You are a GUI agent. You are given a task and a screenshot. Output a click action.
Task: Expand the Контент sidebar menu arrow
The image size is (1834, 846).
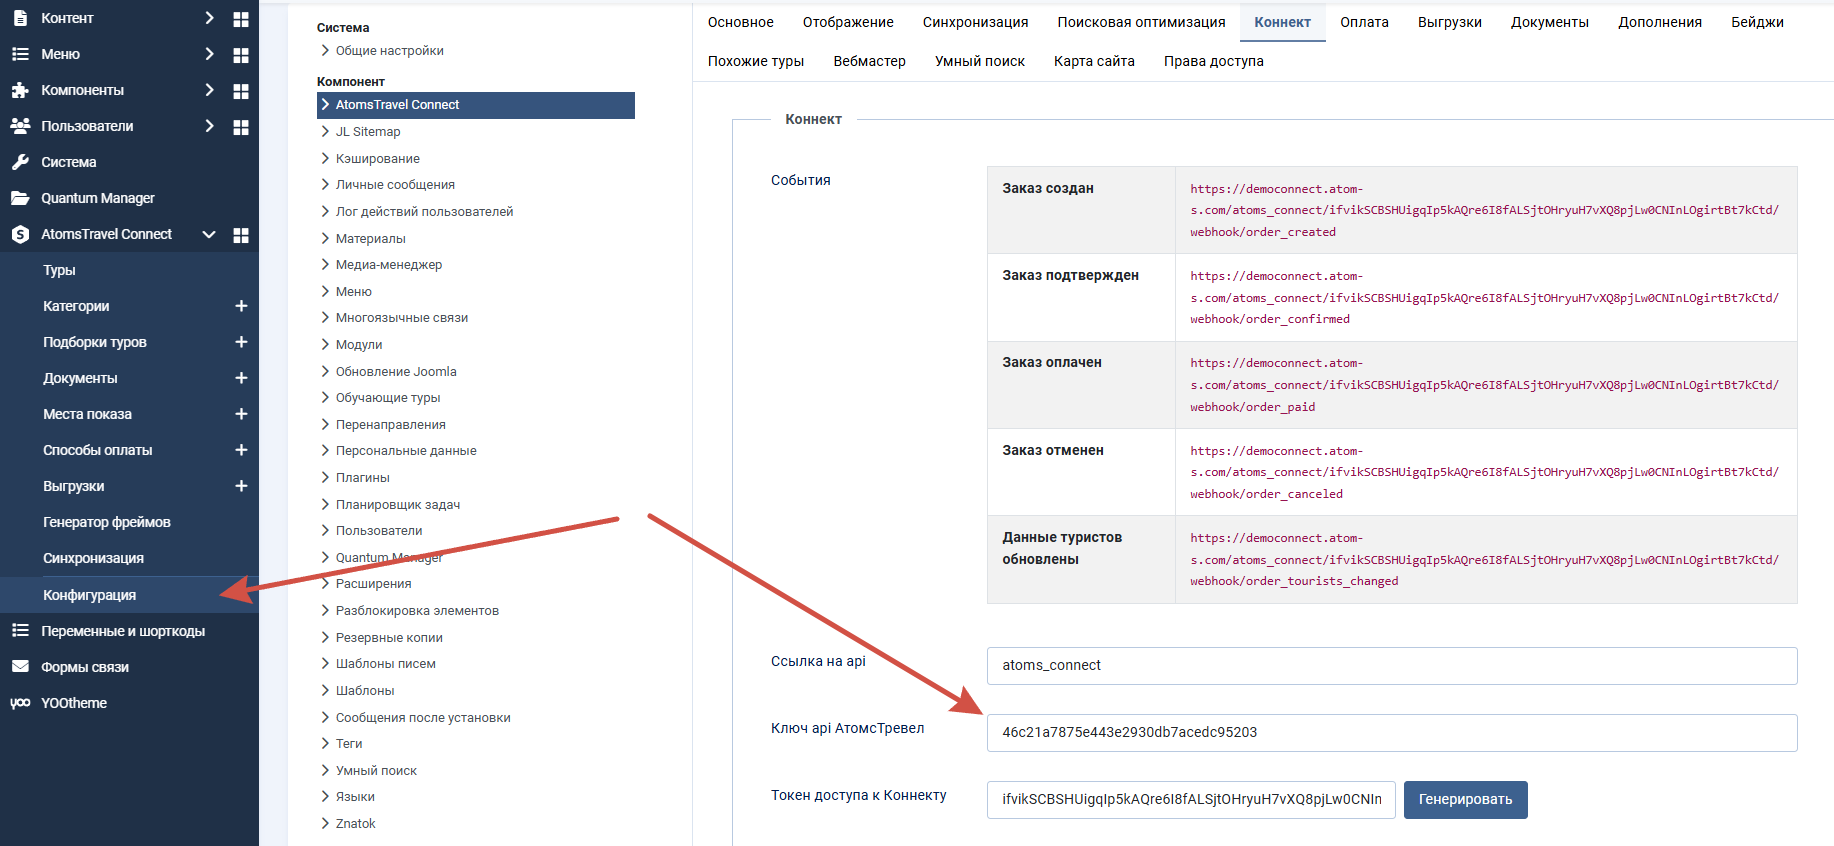[x=209, y=18]
